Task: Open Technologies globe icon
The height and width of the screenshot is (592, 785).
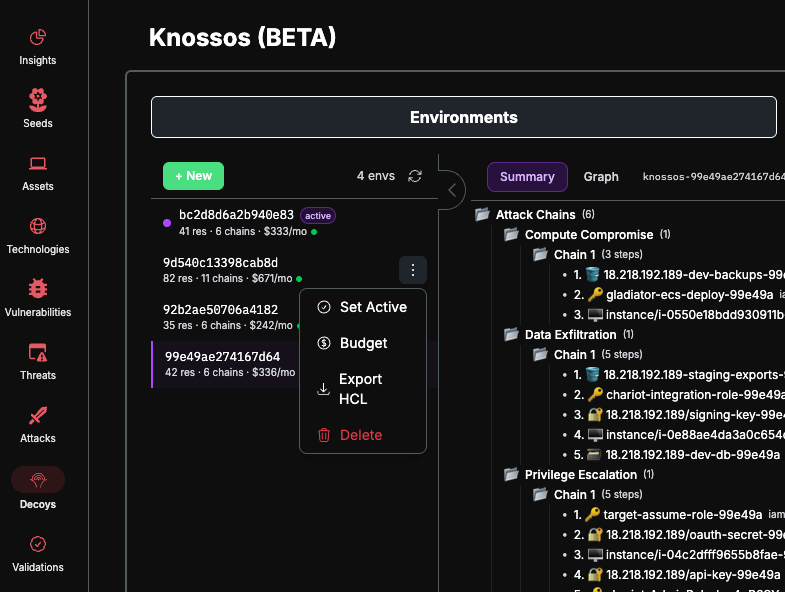Action: pos(38,226)
